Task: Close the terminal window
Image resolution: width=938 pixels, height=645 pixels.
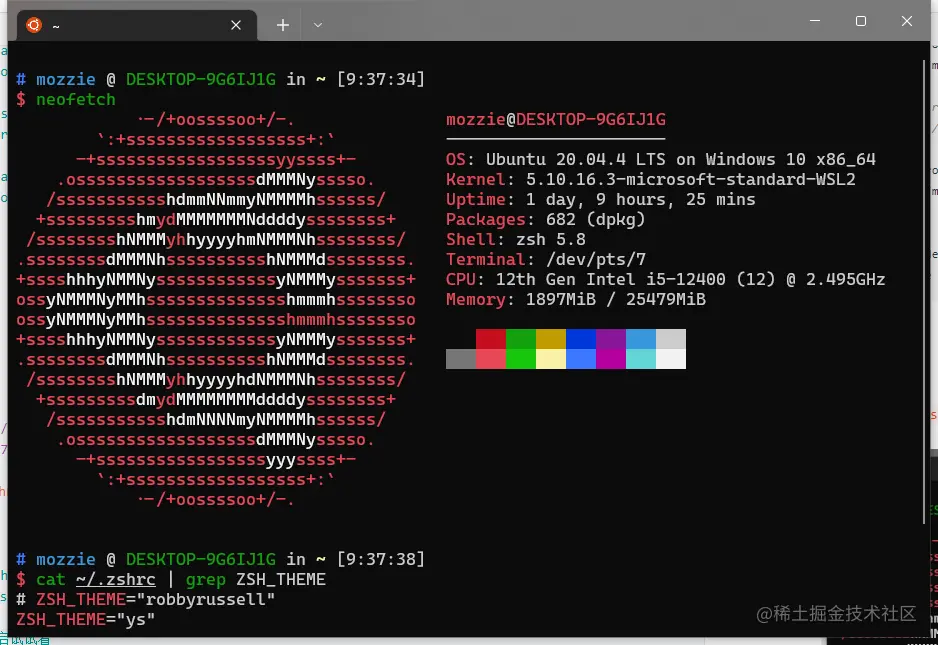Action: pos(907,21)
